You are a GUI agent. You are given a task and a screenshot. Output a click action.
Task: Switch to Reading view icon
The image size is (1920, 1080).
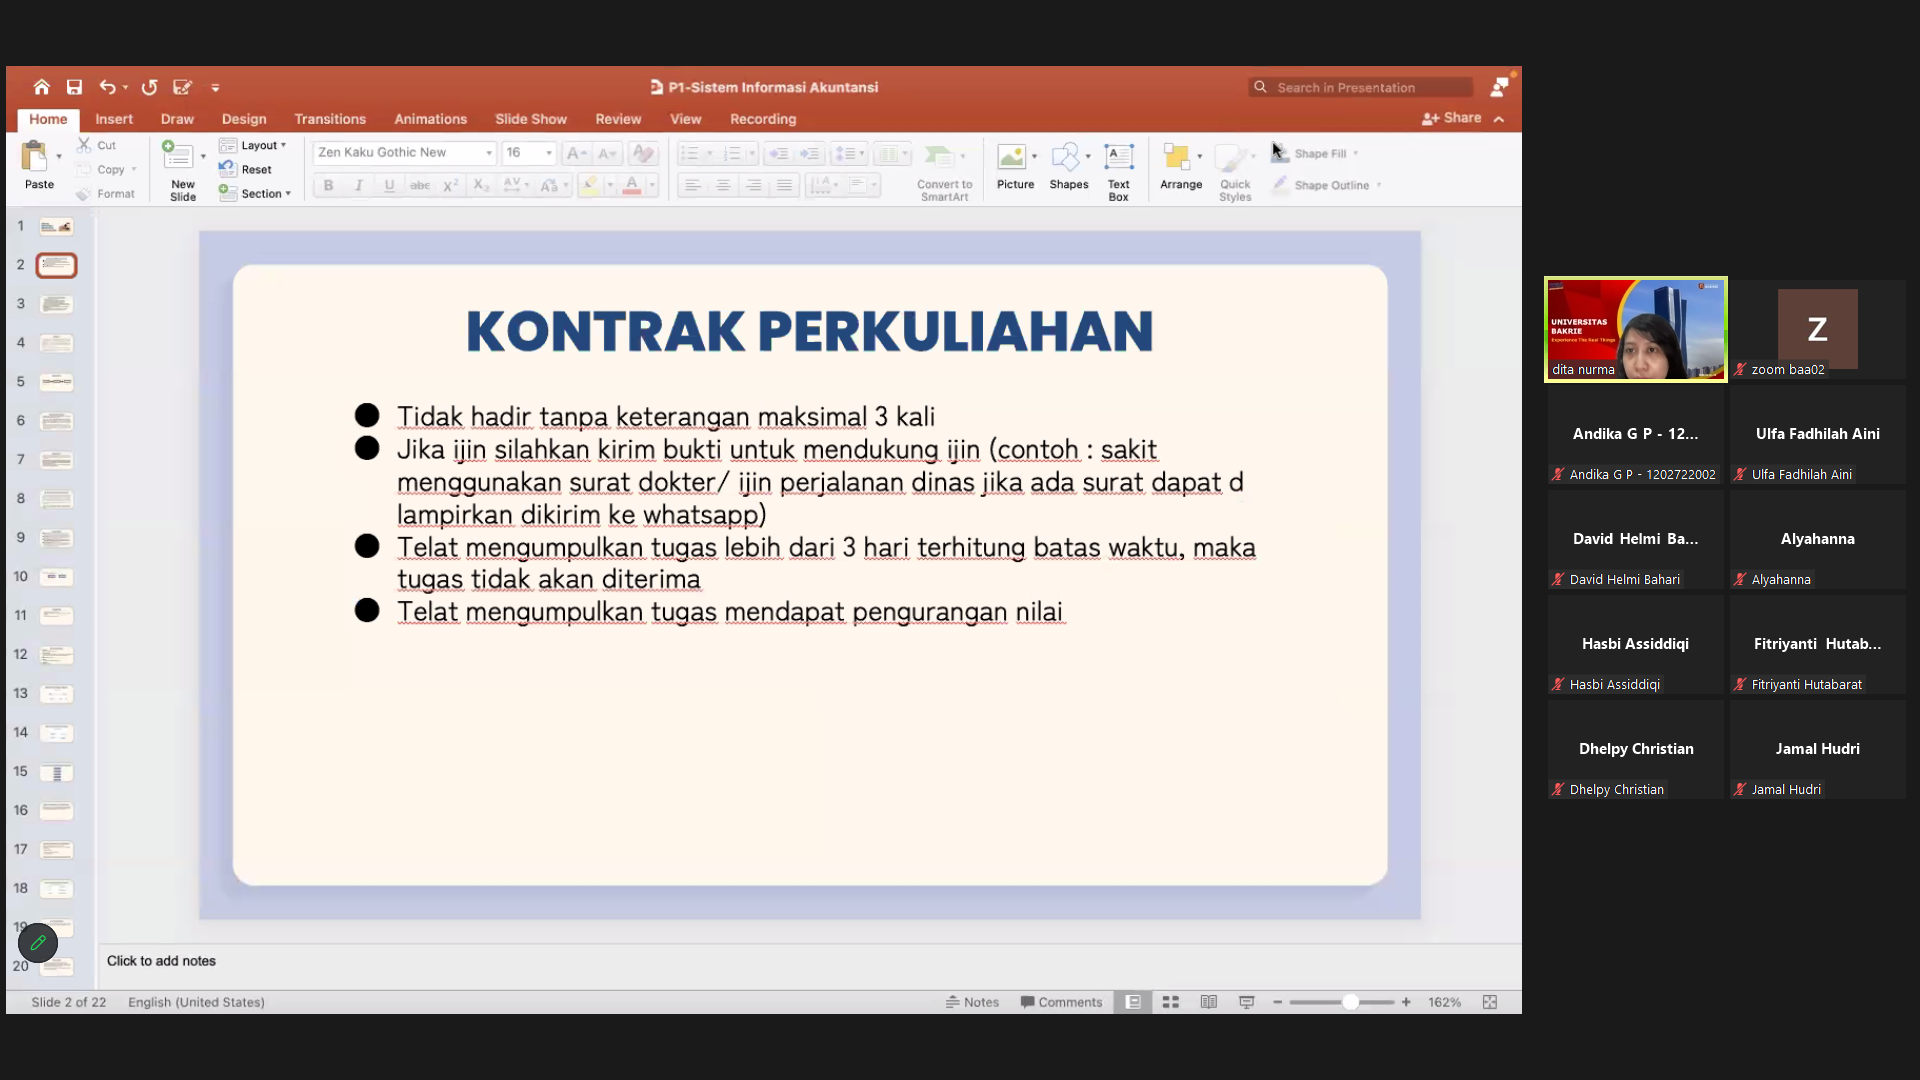click(1208, 1002)
